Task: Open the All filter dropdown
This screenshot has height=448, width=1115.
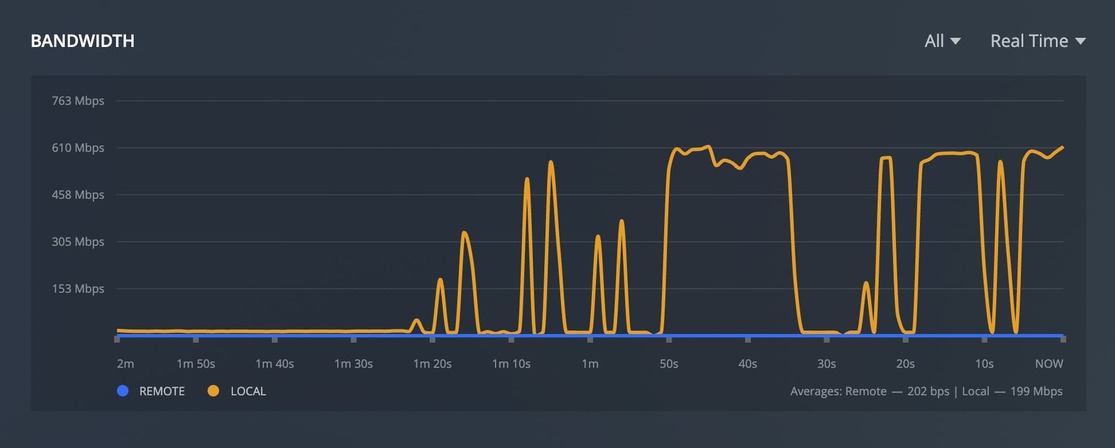Action: point(942,41)
